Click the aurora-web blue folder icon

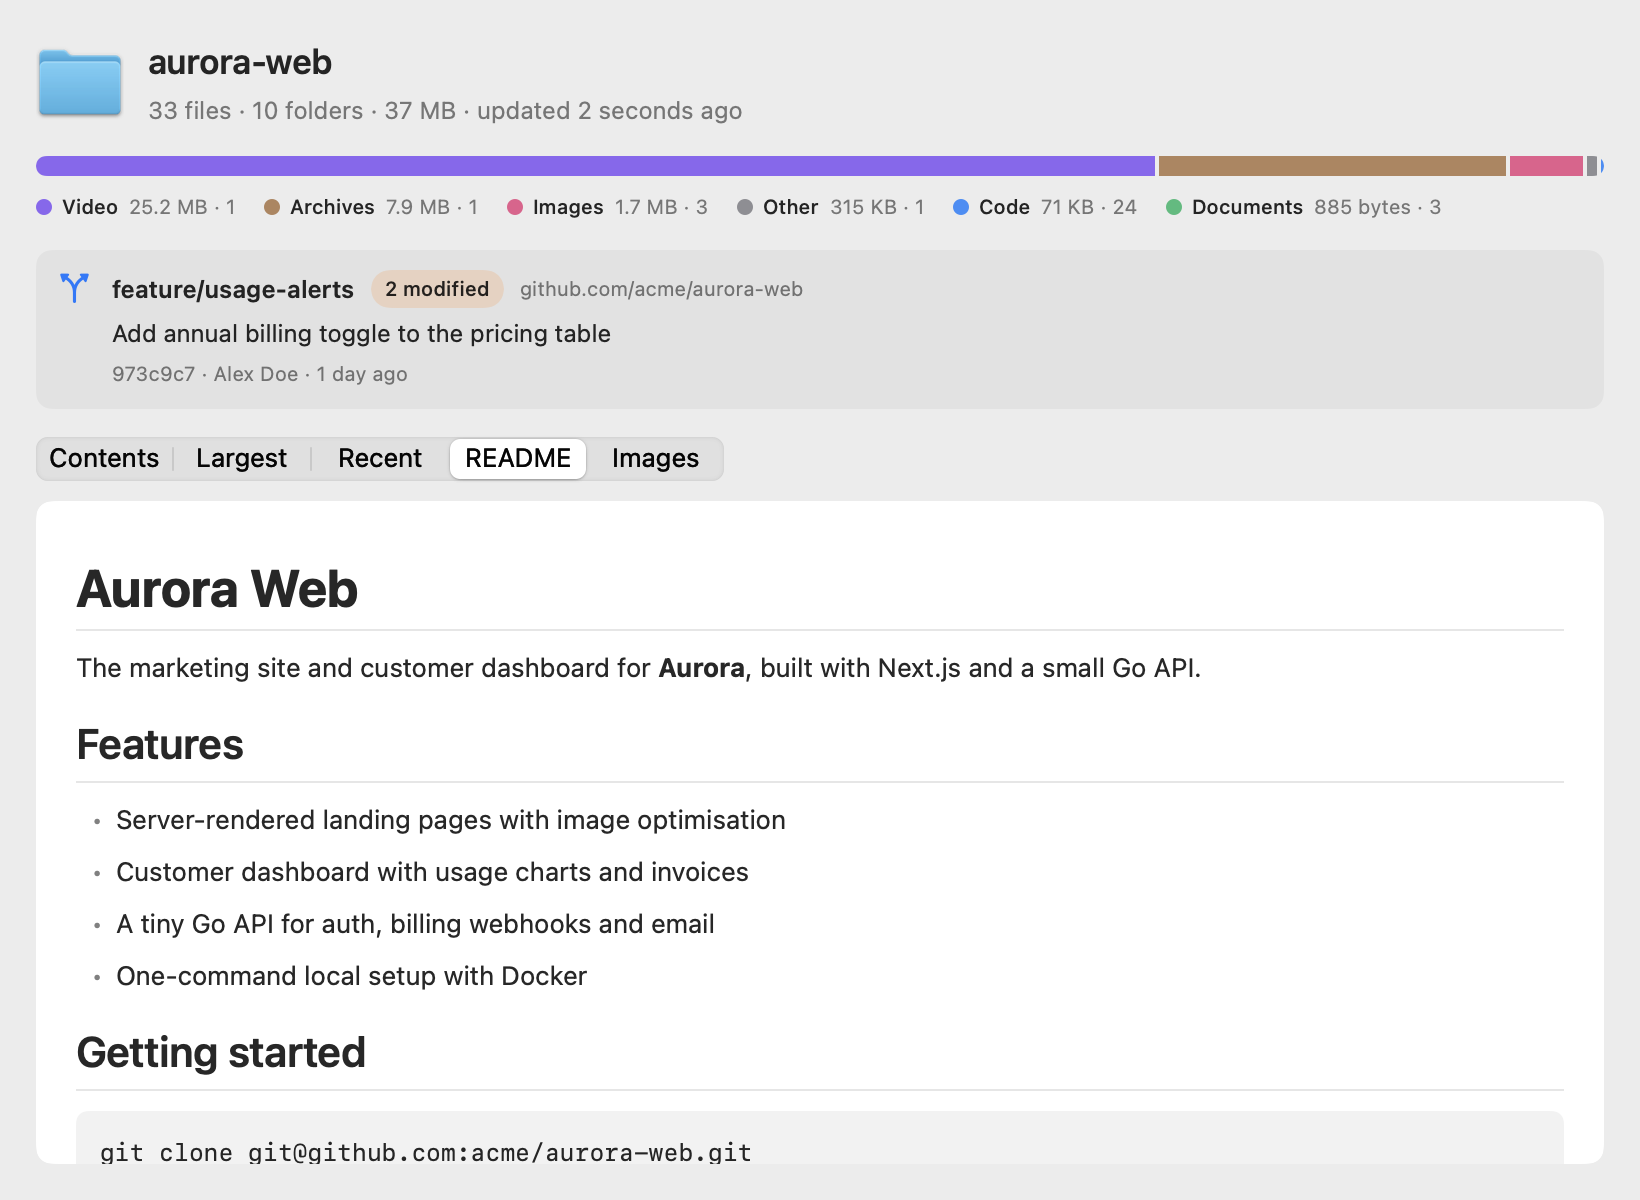80,83
